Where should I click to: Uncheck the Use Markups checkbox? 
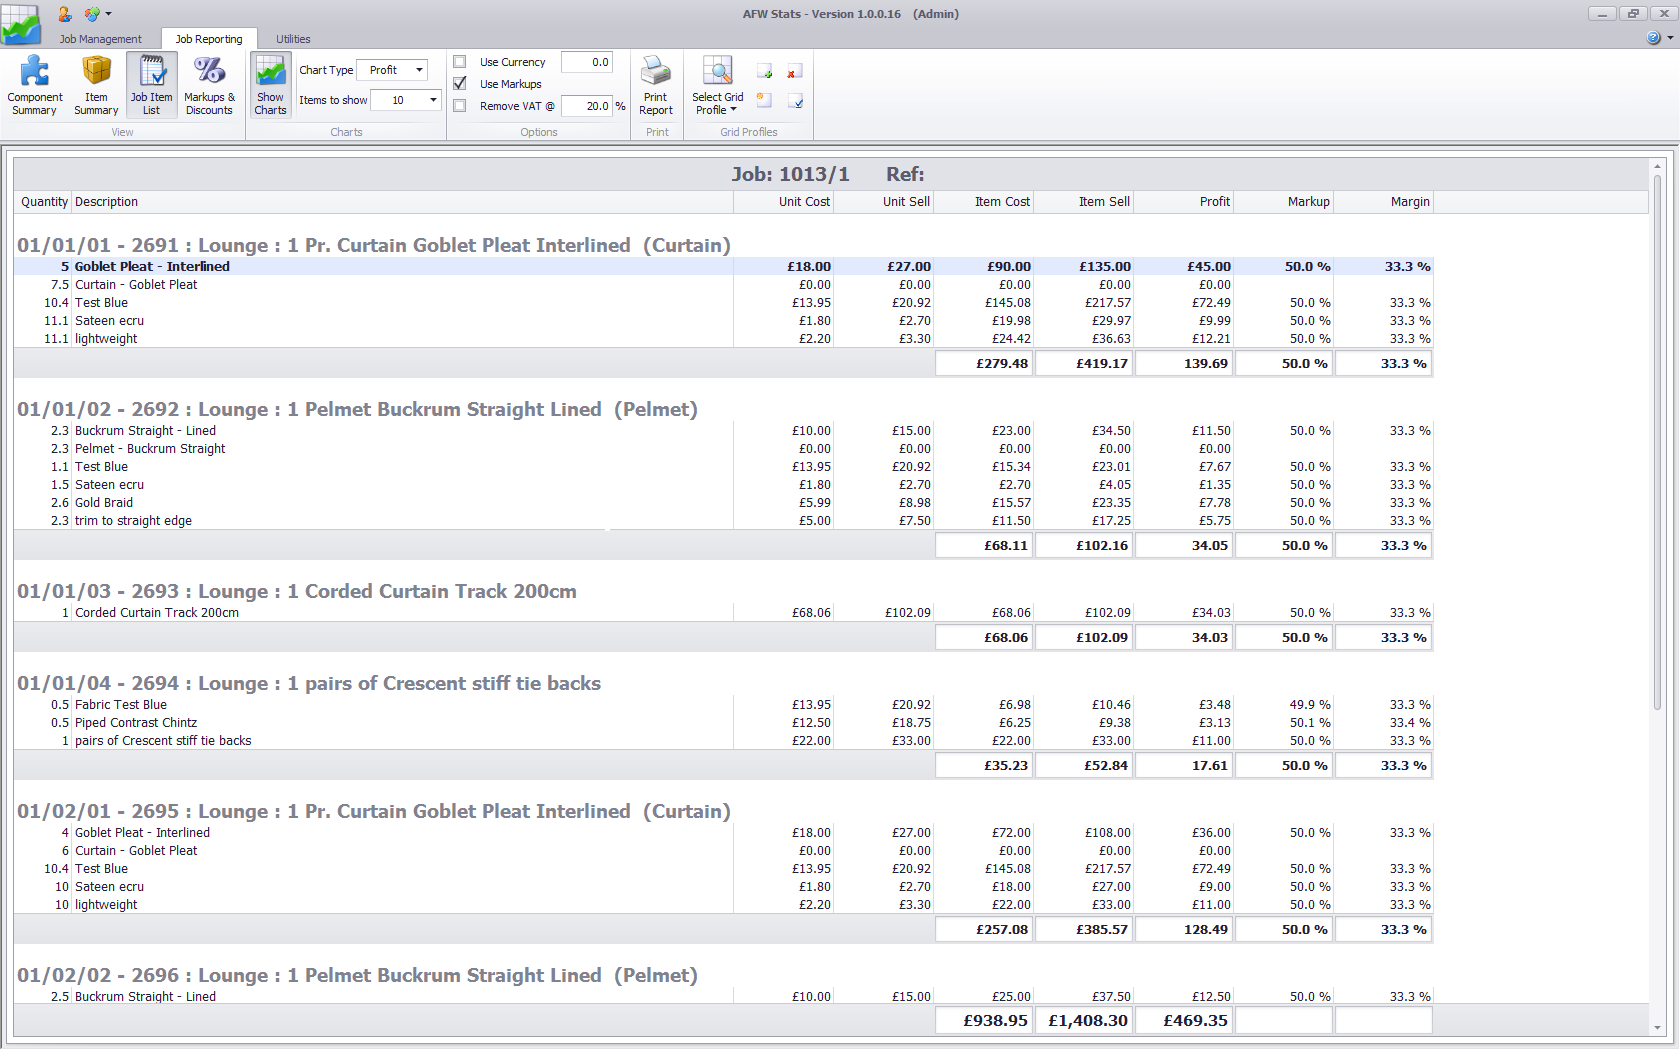click(460, 84)
